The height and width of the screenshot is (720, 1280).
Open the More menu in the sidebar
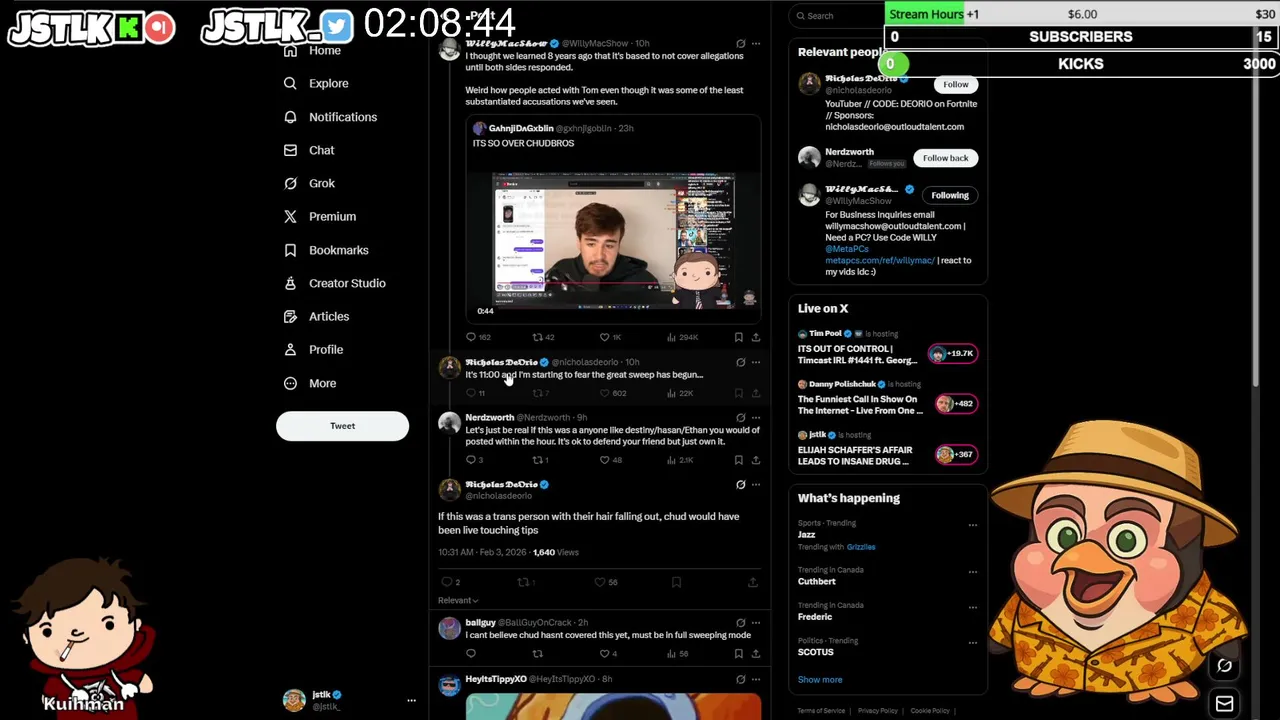310,383
